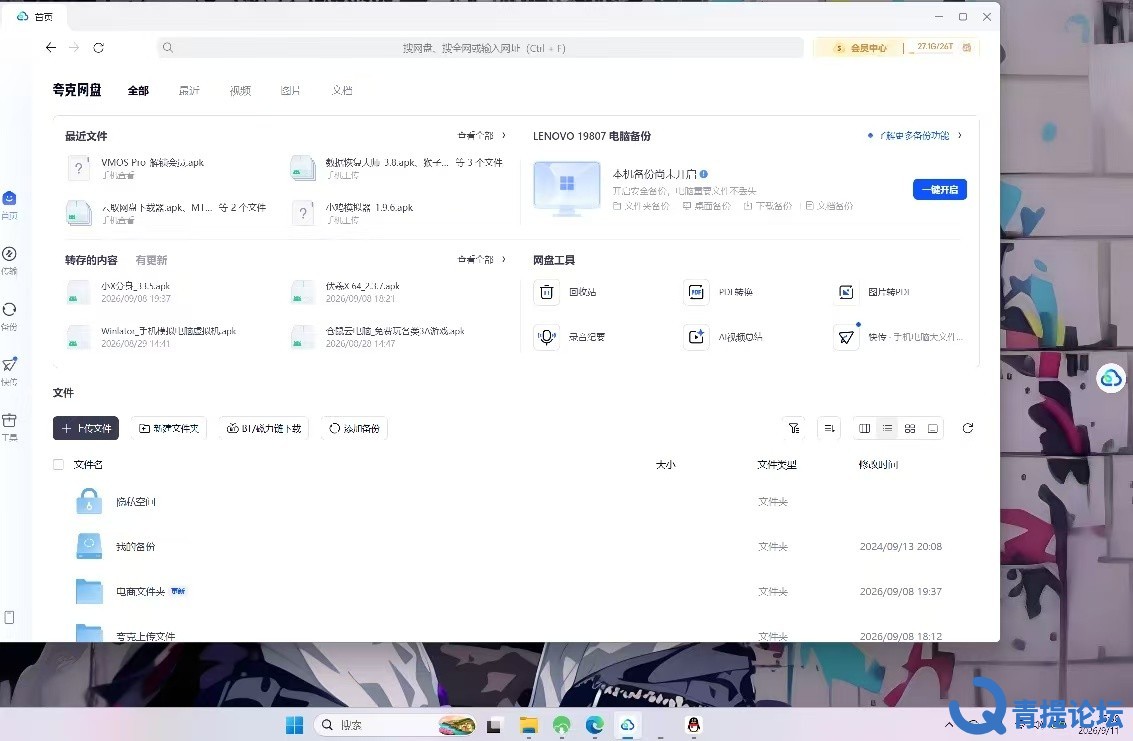Switch to the 视频 tab

point(240,90)
